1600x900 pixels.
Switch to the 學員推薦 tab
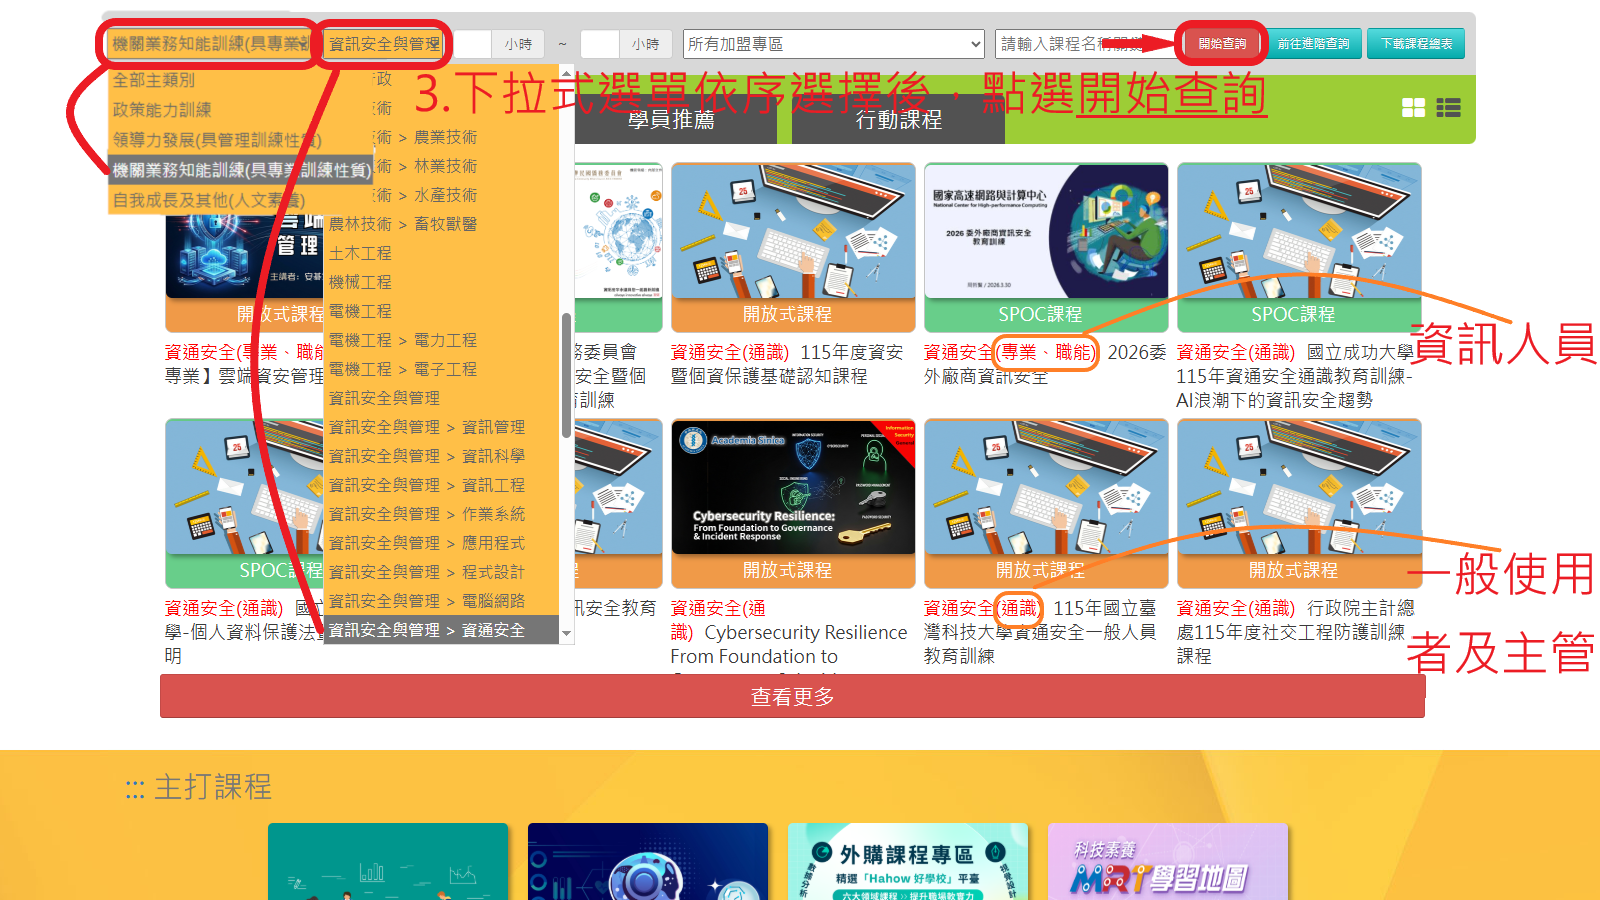(x=672, y=120)
